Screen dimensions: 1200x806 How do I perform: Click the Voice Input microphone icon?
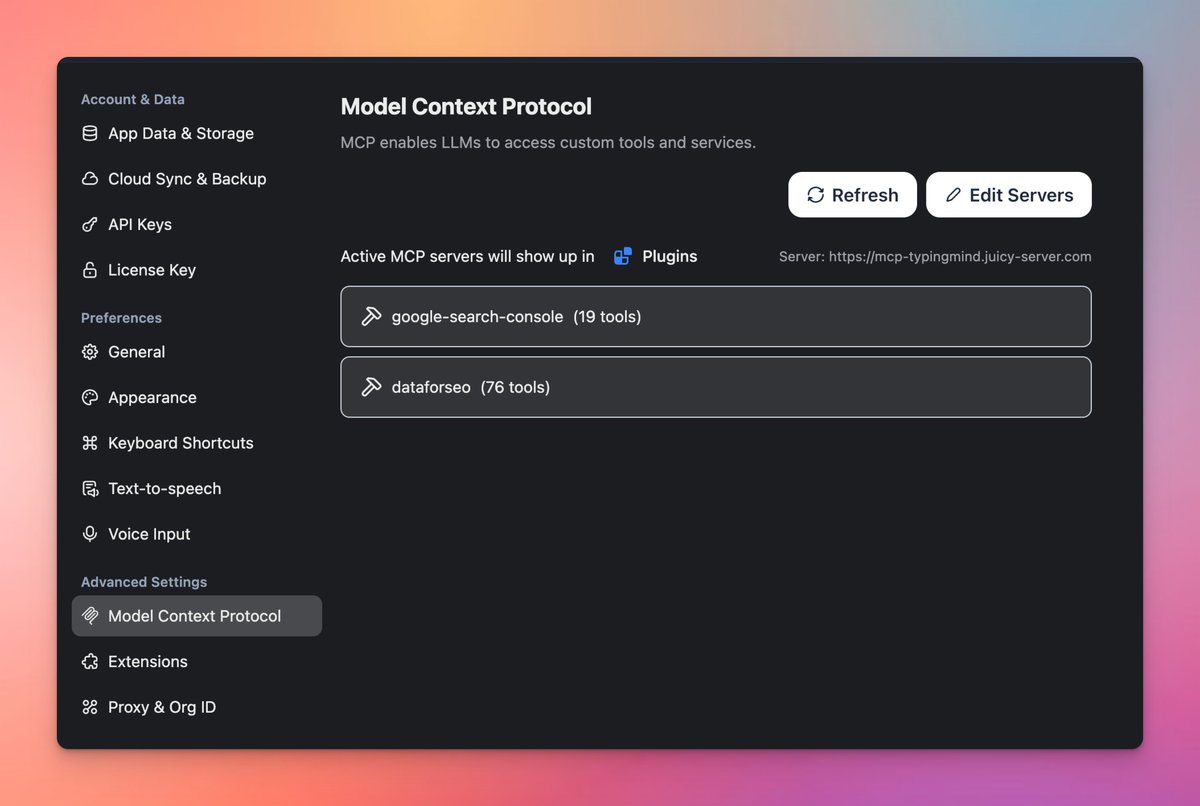[90, 534]
